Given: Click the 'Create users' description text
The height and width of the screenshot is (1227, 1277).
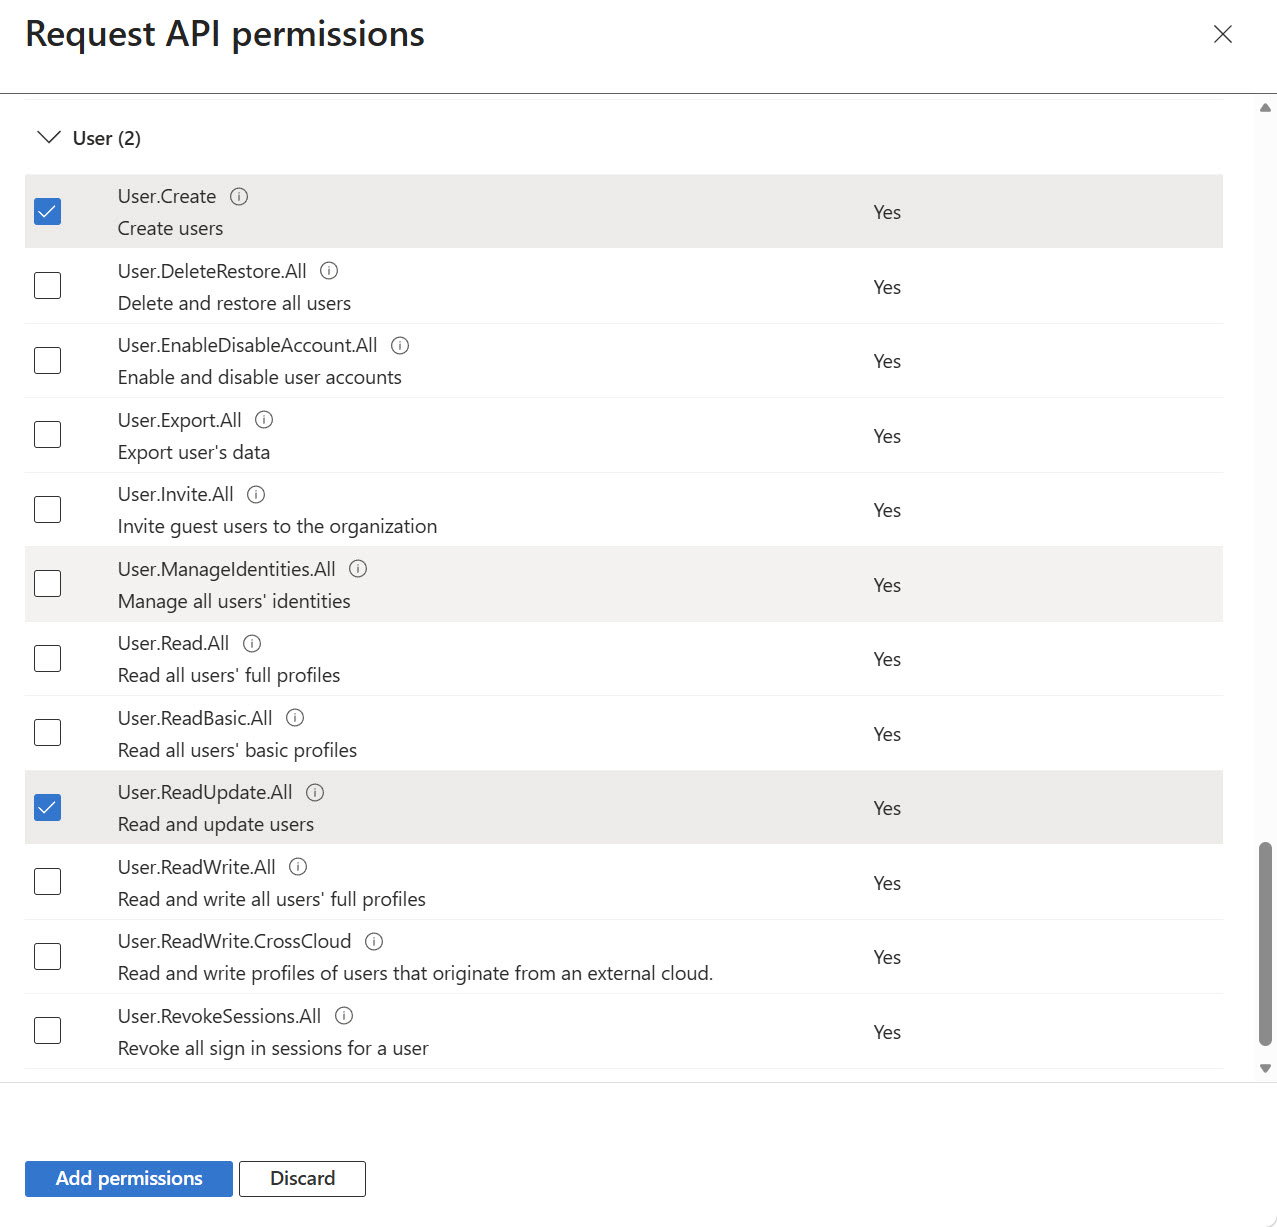Looking at the screenshot, I should click(x=170, y=229).
